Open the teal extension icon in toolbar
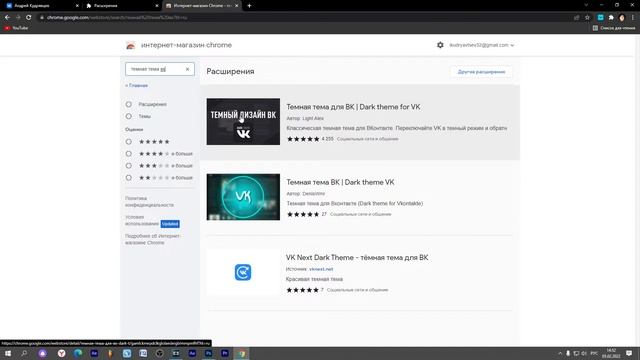Viewport: 640px width, 360px height. 600,18
